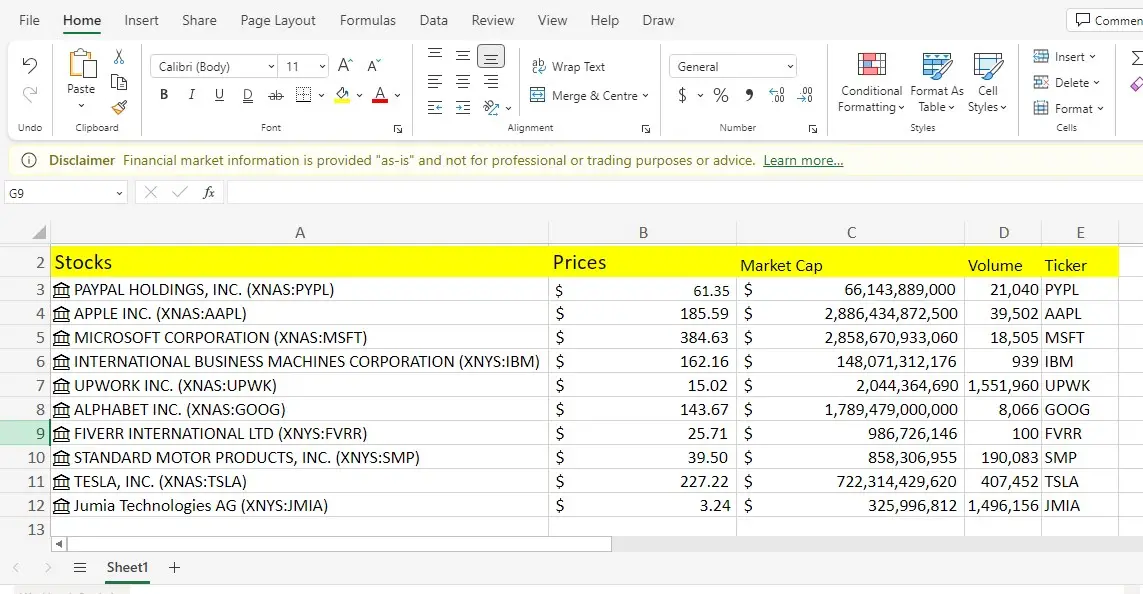This screenshot has width=1143, height=594.
Task: Click the Increase Decimal icon
Action: coord(776,94)
